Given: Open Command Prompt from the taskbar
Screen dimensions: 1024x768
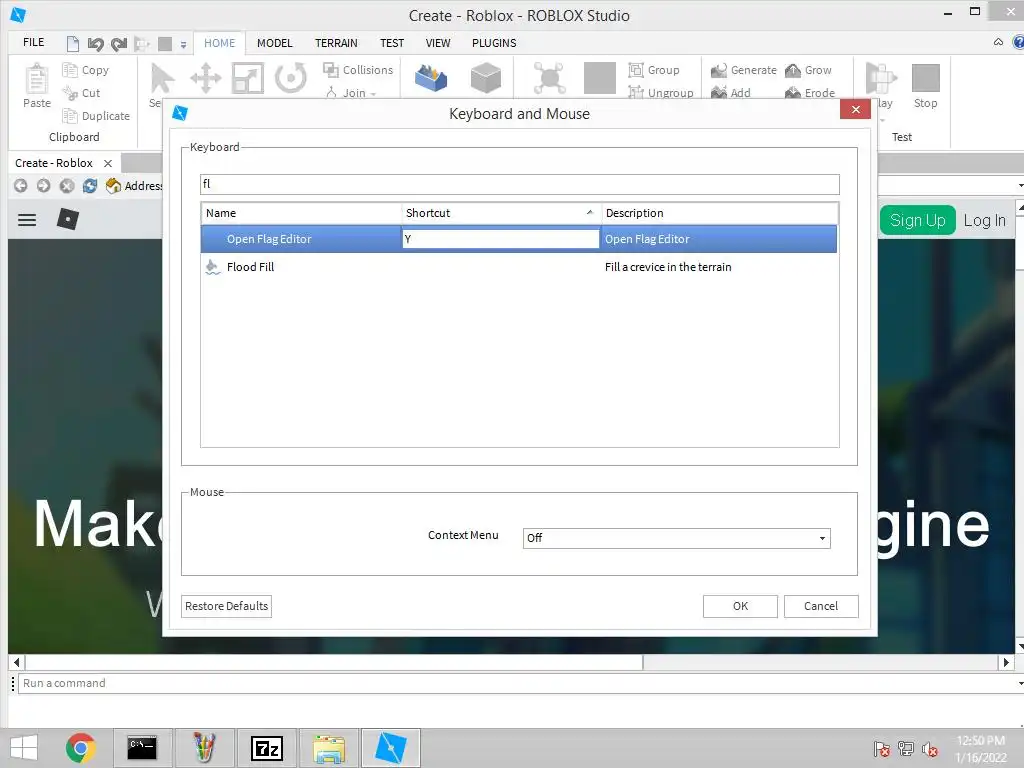Looking at the screenshot, I should point(142,748).
